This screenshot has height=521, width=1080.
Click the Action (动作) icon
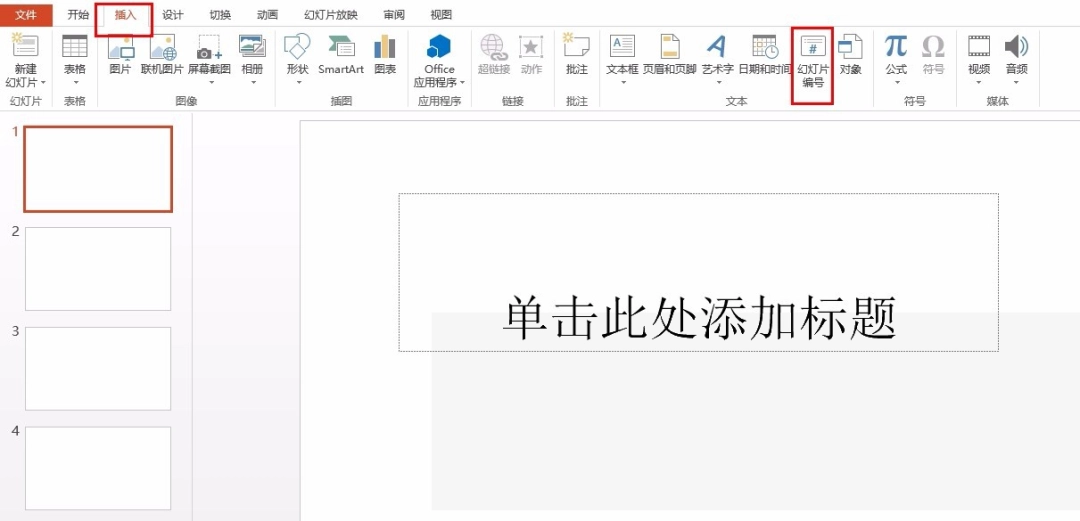(531, 46)
